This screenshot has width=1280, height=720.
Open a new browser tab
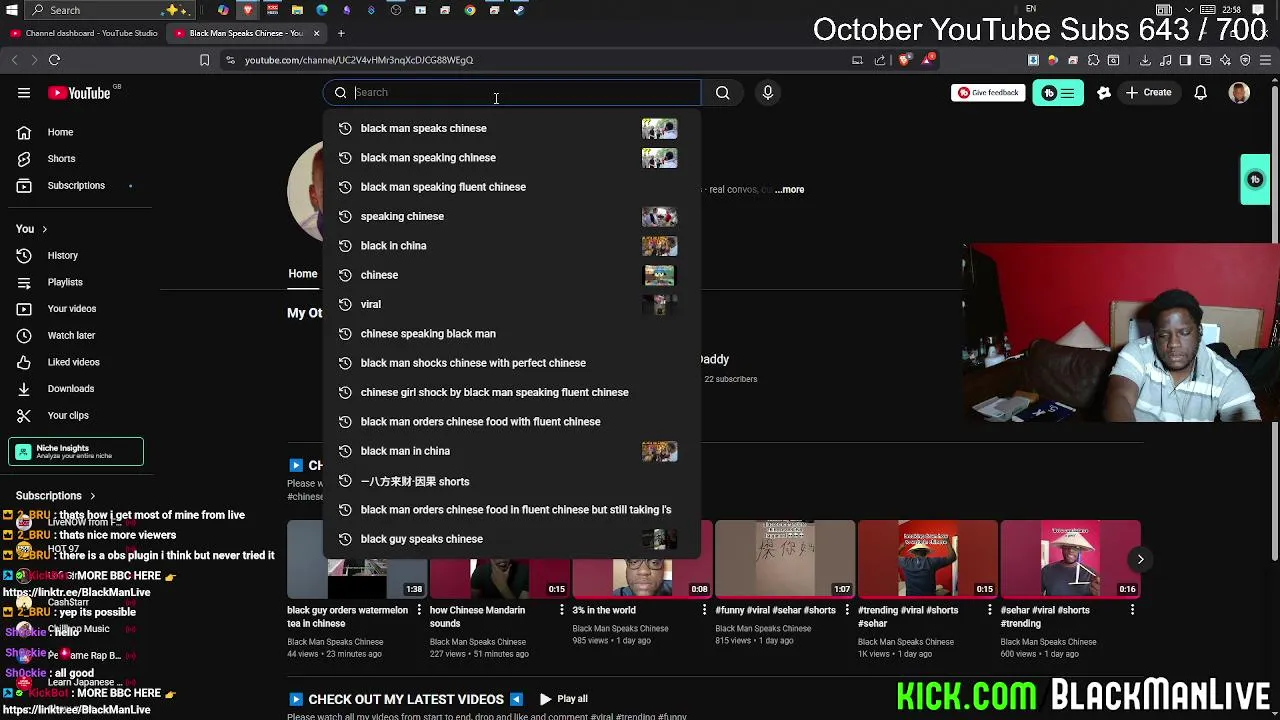(x=341, y=33)
